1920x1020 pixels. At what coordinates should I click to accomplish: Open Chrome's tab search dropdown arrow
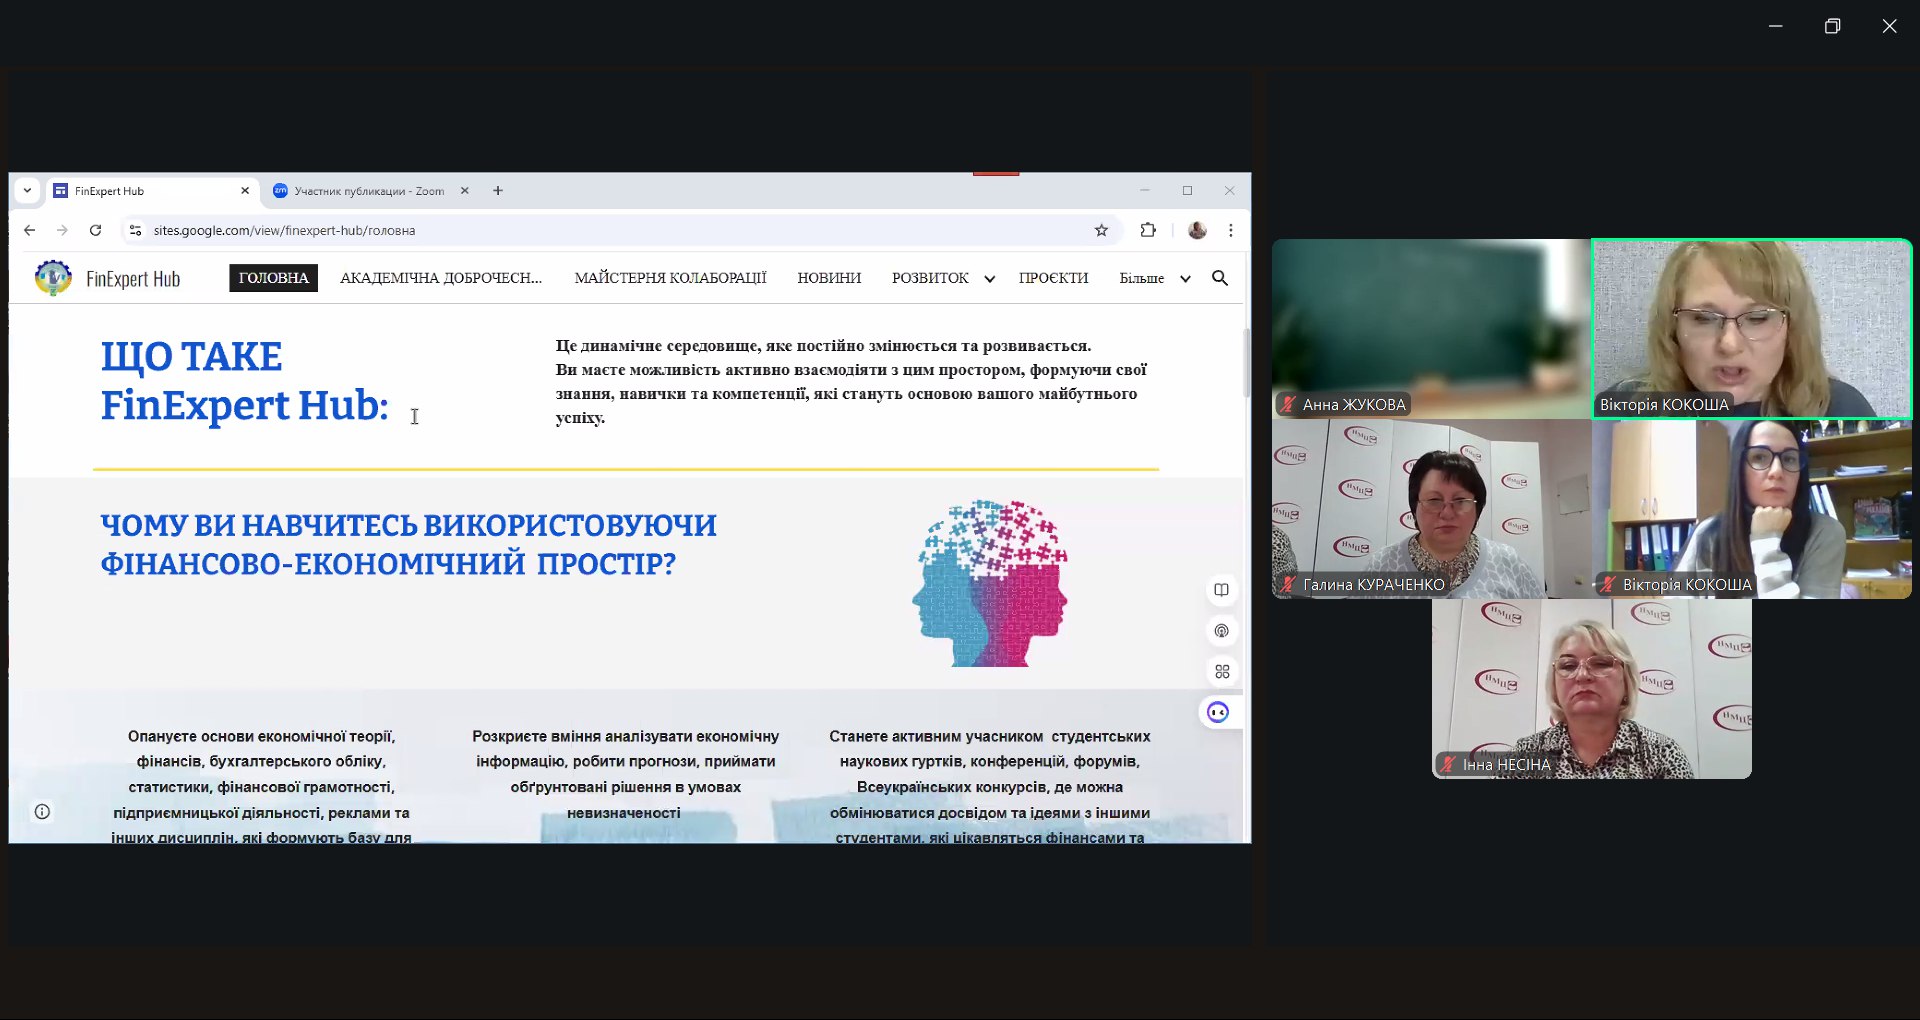[x=28, y=190]
